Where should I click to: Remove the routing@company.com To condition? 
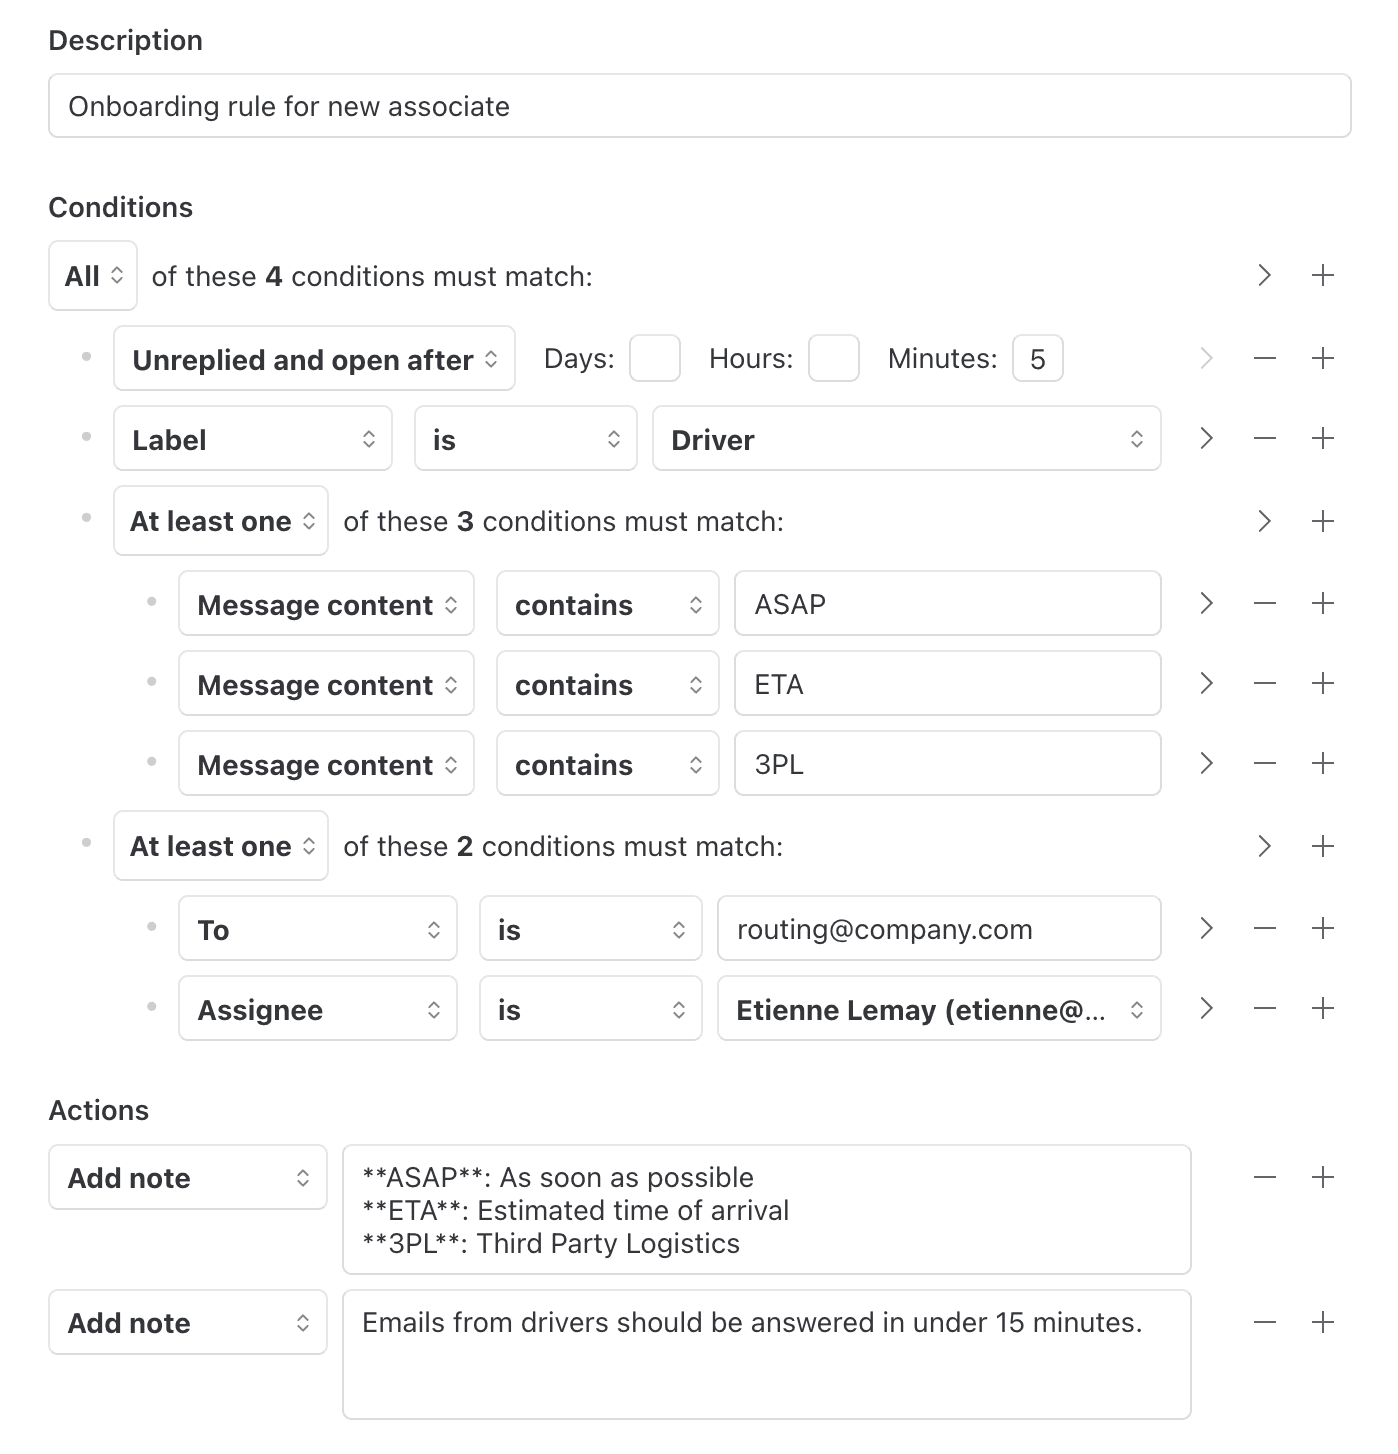click(1265, 928)
